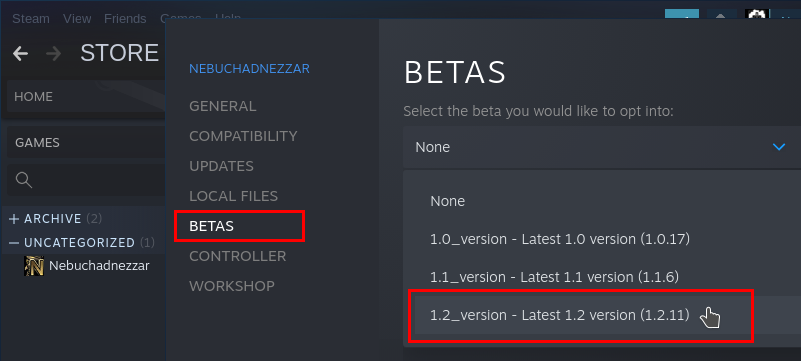
Task: Go to the Local Files tab
Action: 233,196
